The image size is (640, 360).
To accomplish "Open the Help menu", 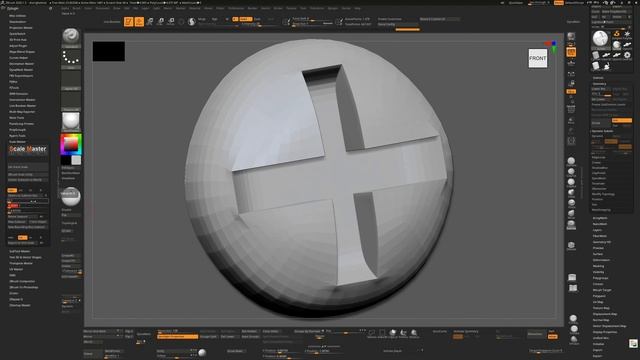I will click(358, 8).
